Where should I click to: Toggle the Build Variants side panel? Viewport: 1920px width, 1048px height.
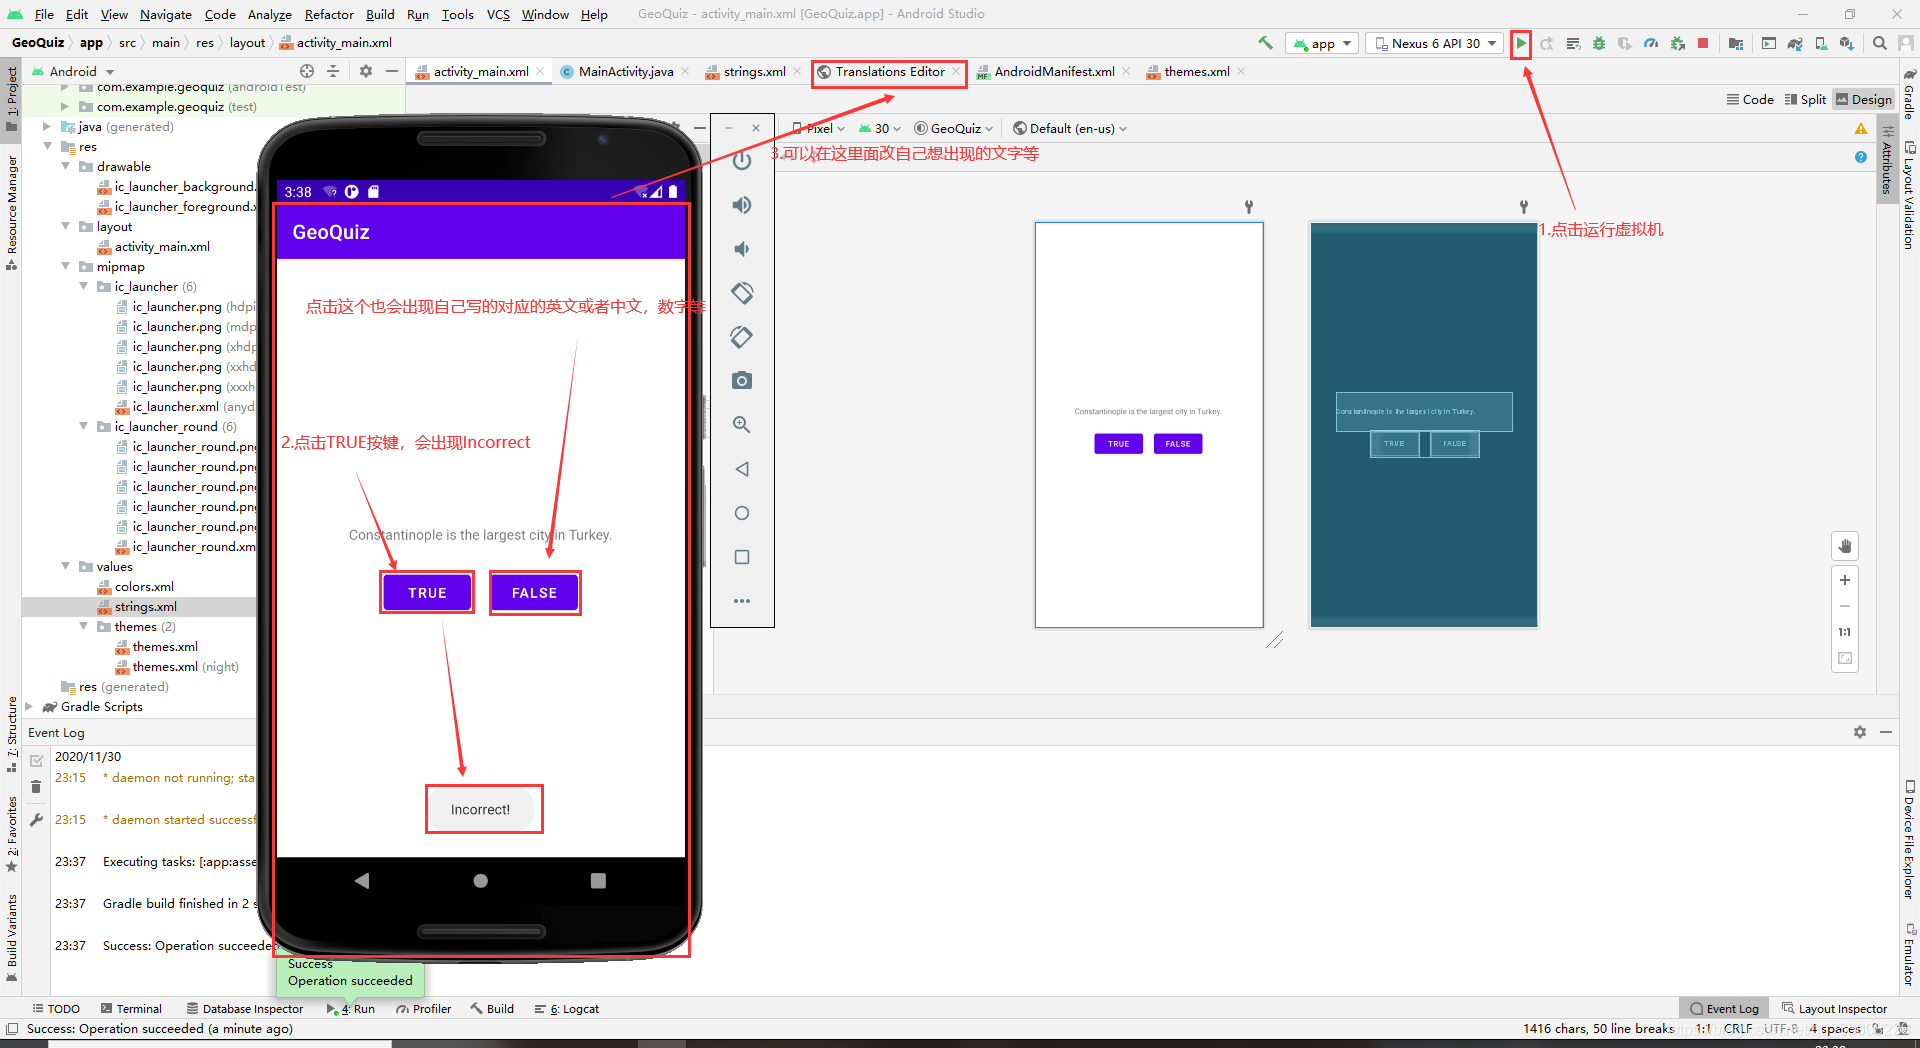point(11,937)
